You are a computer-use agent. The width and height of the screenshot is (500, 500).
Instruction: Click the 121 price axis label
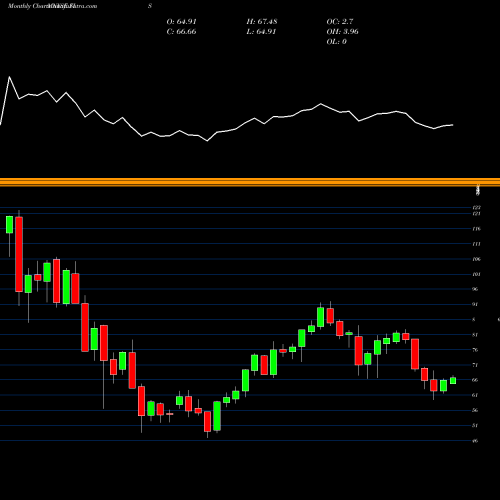[x=476, y=213]
